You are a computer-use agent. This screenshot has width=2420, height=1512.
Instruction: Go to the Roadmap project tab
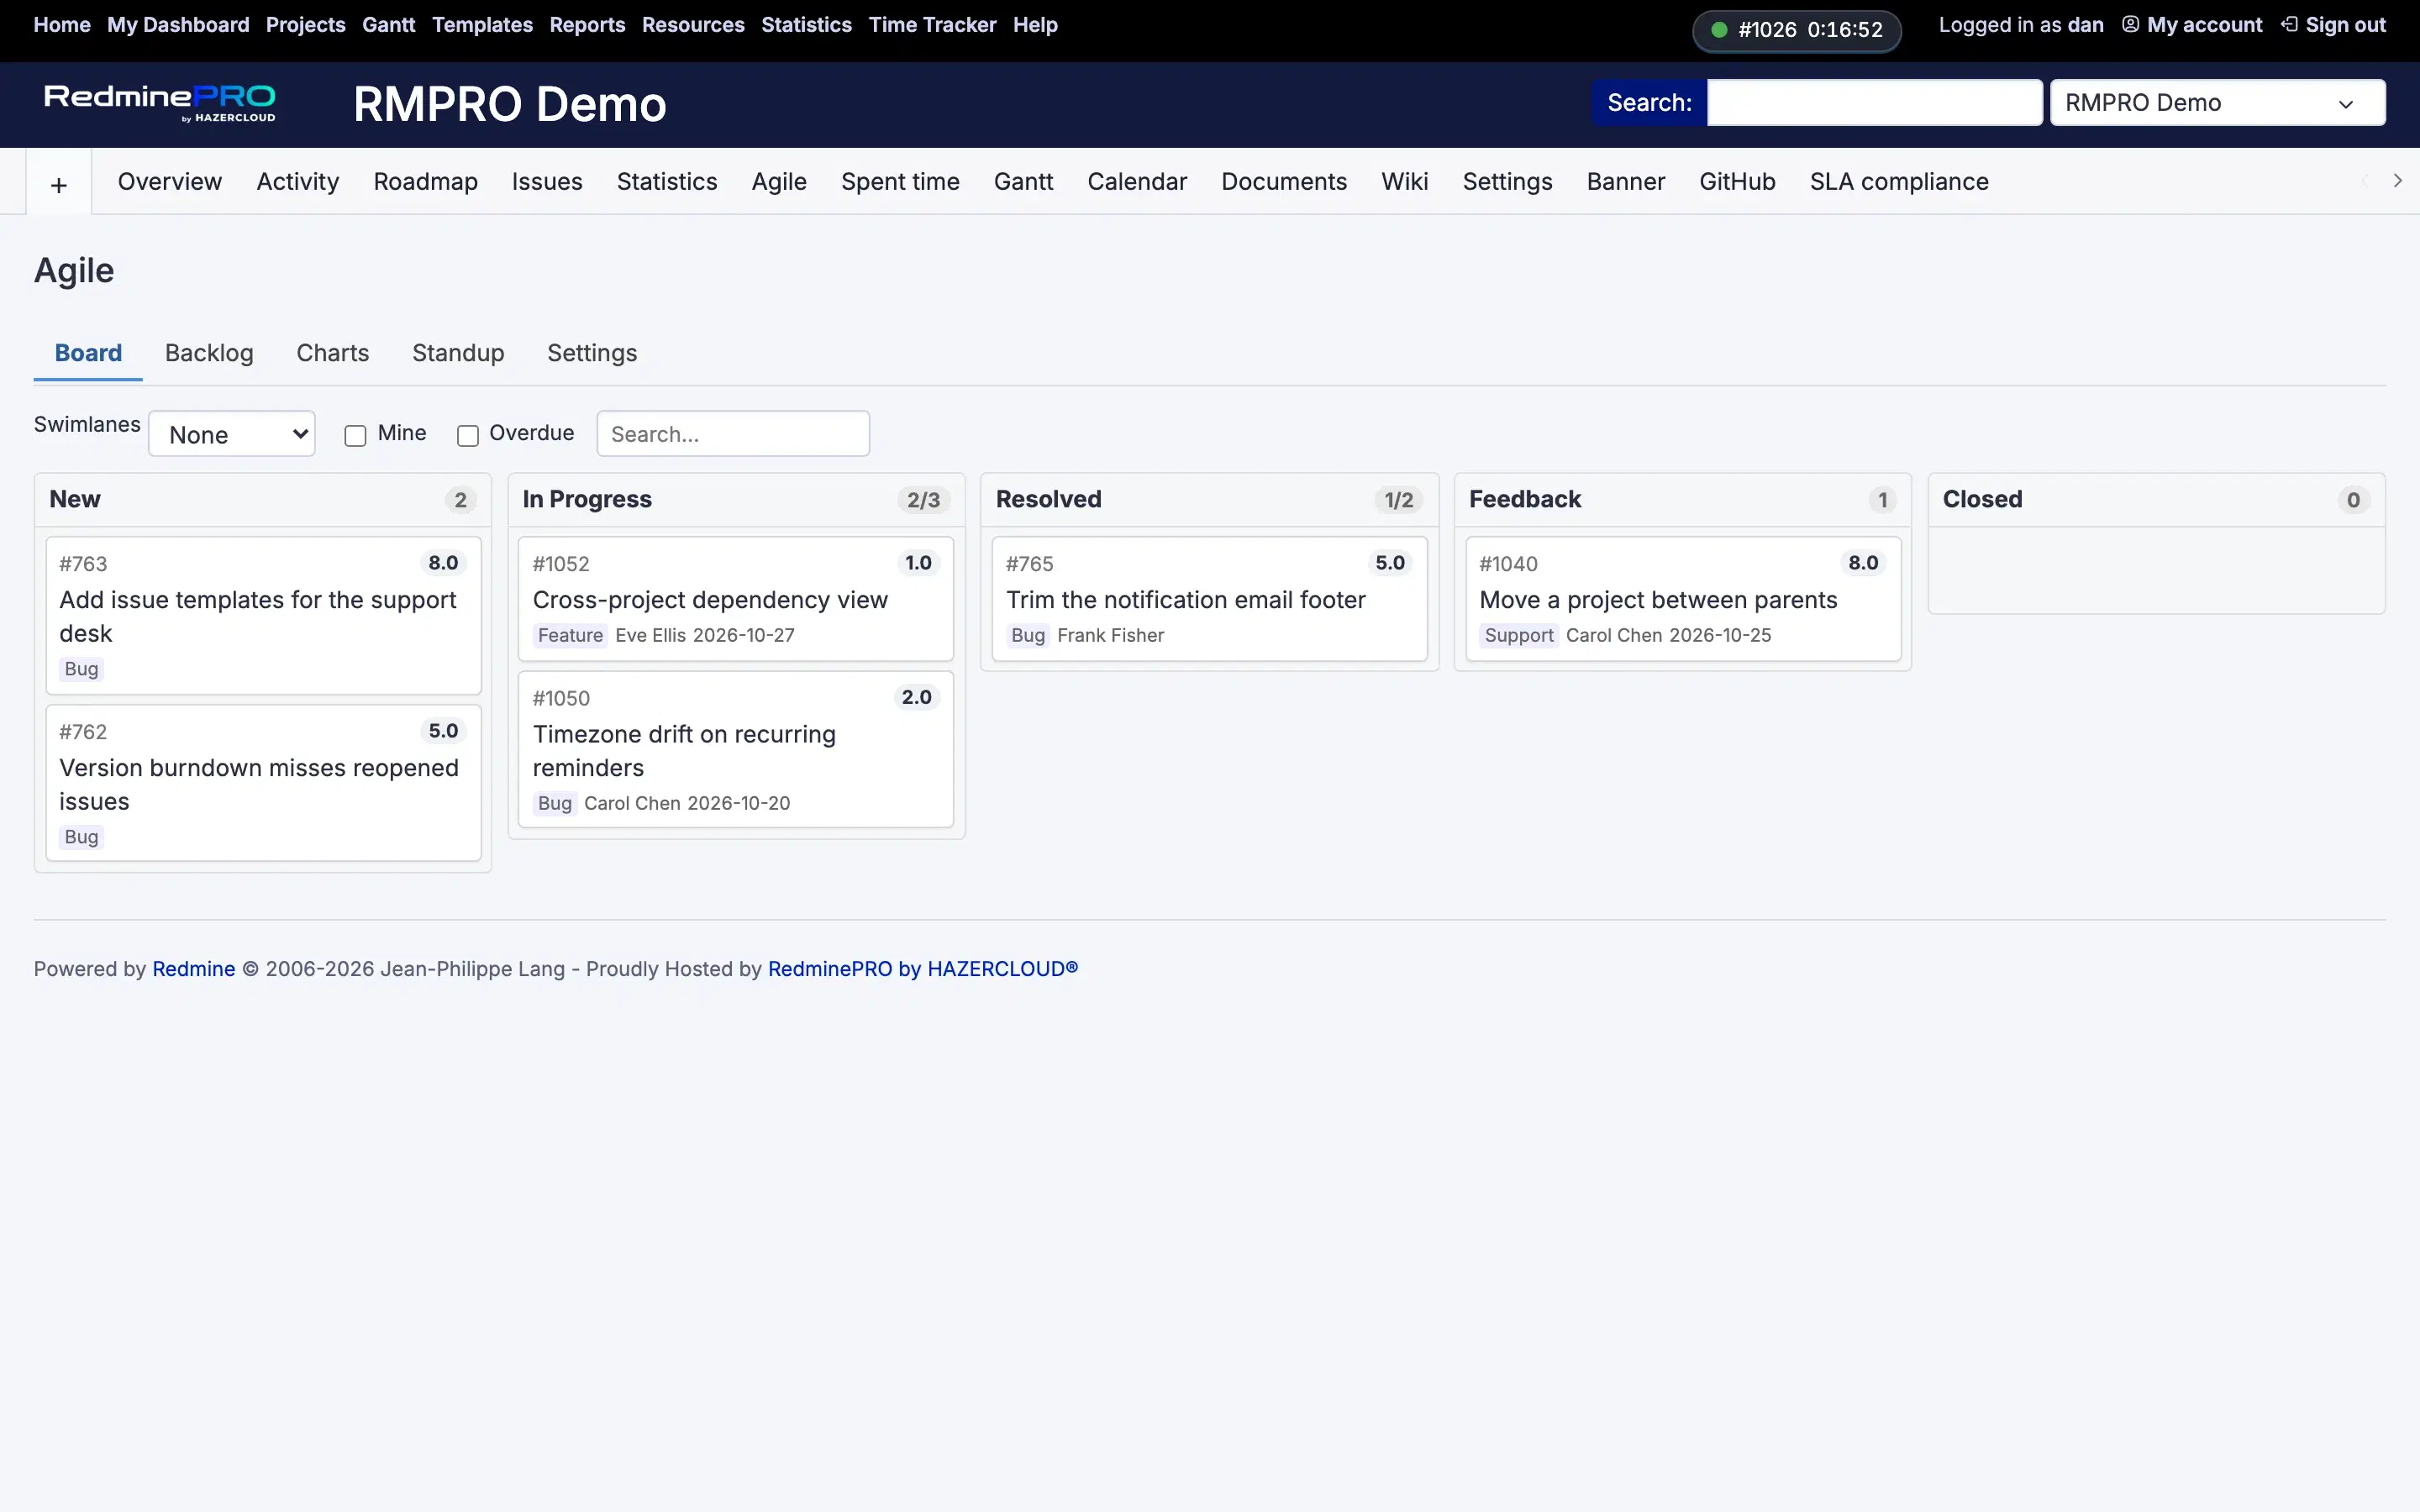tap(425, 181)
